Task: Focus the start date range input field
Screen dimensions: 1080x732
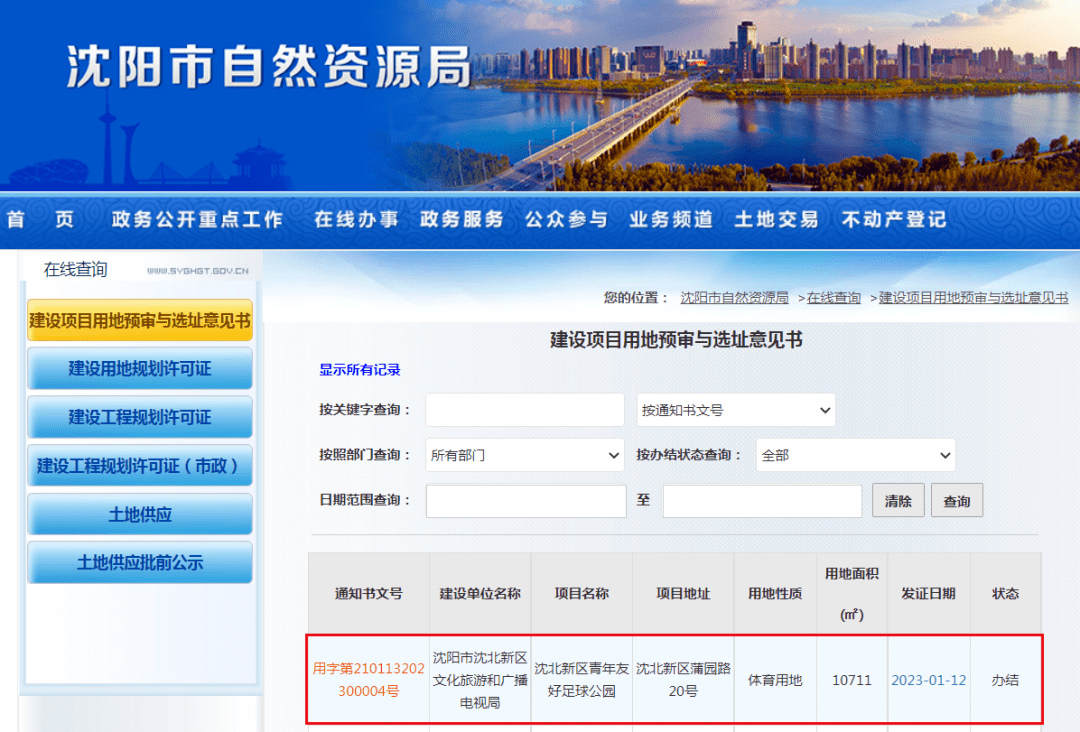Action: point(526,501)
